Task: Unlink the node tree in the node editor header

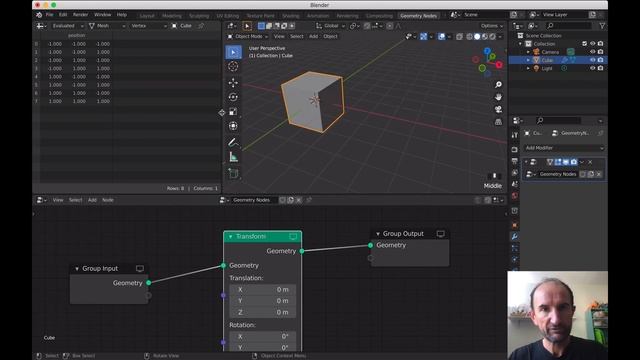Action: pyautogui.click(x=299, y=200)
